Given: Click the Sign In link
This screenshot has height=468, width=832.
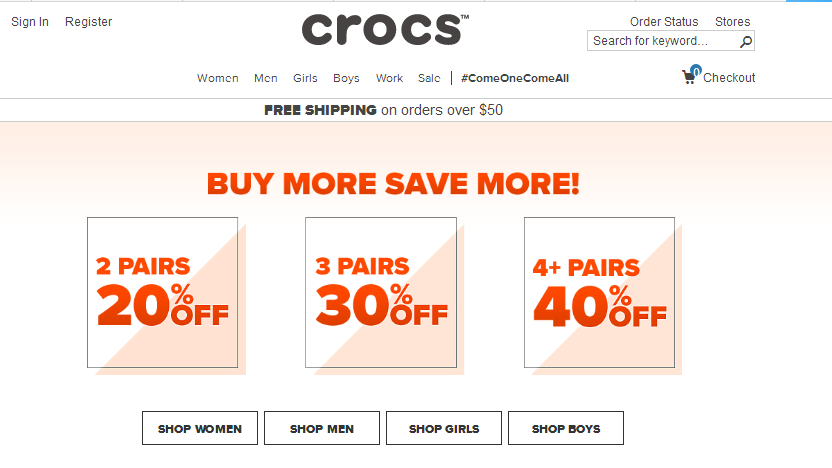Looking at the screenshot, I should [x=30, y=22].
